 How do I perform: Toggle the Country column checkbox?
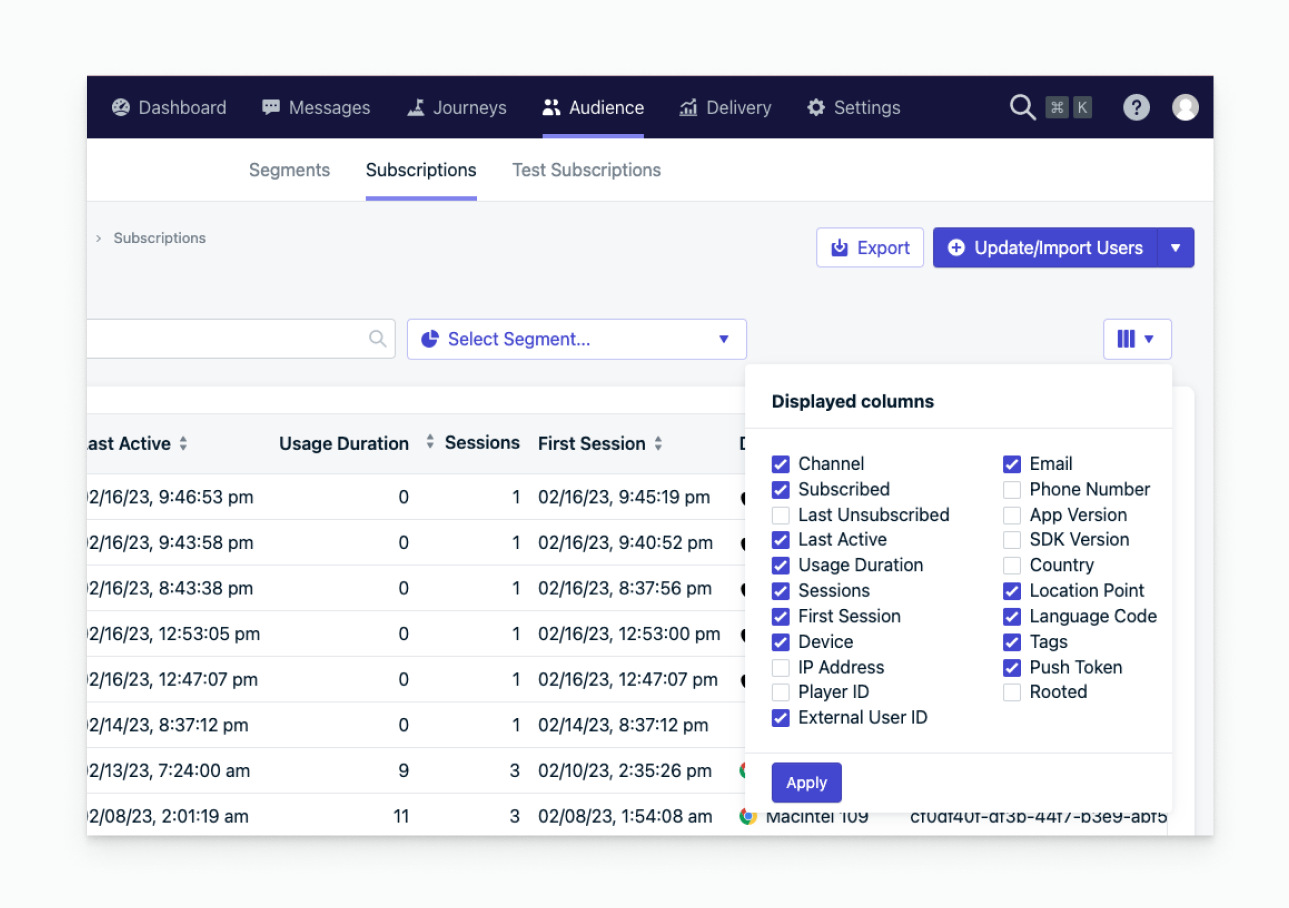tap(1012, 566)
